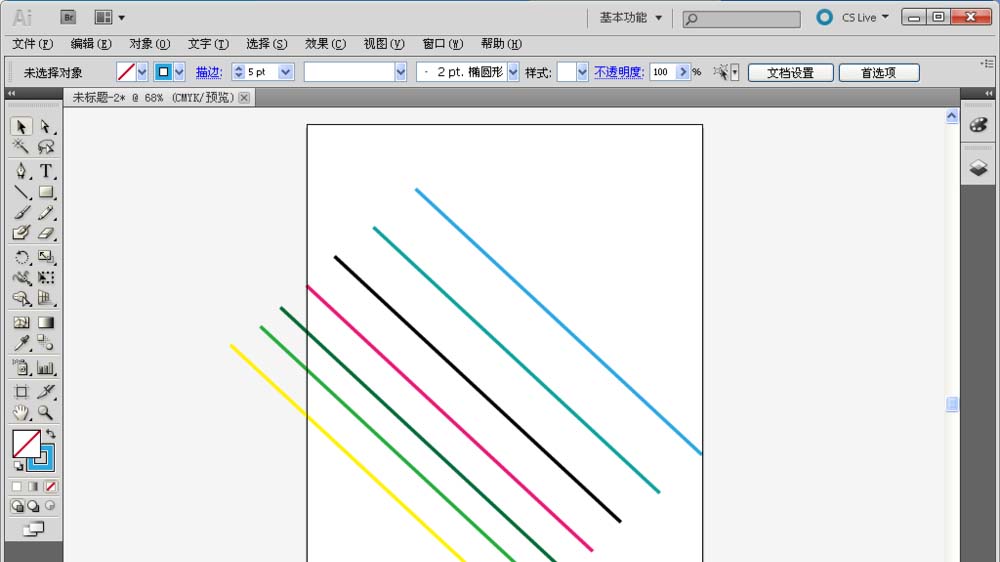Set paint mode to Color
This screenshot has width=1000, height=562.
17,487
